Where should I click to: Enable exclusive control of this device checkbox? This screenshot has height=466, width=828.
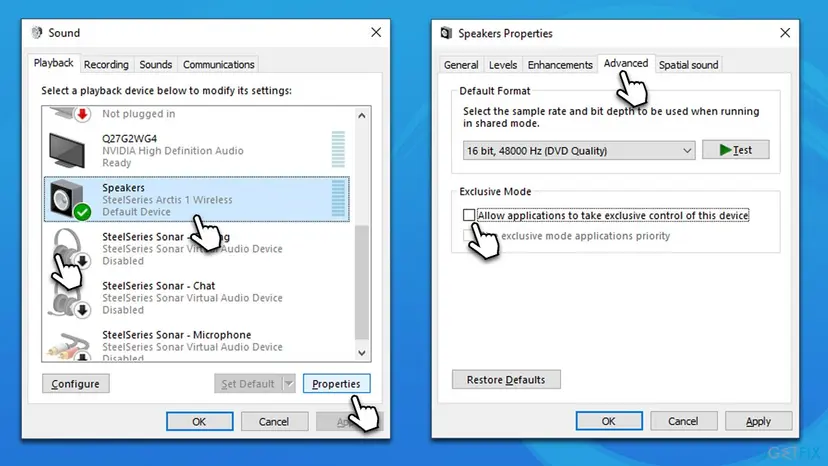(x=469, y=215)
